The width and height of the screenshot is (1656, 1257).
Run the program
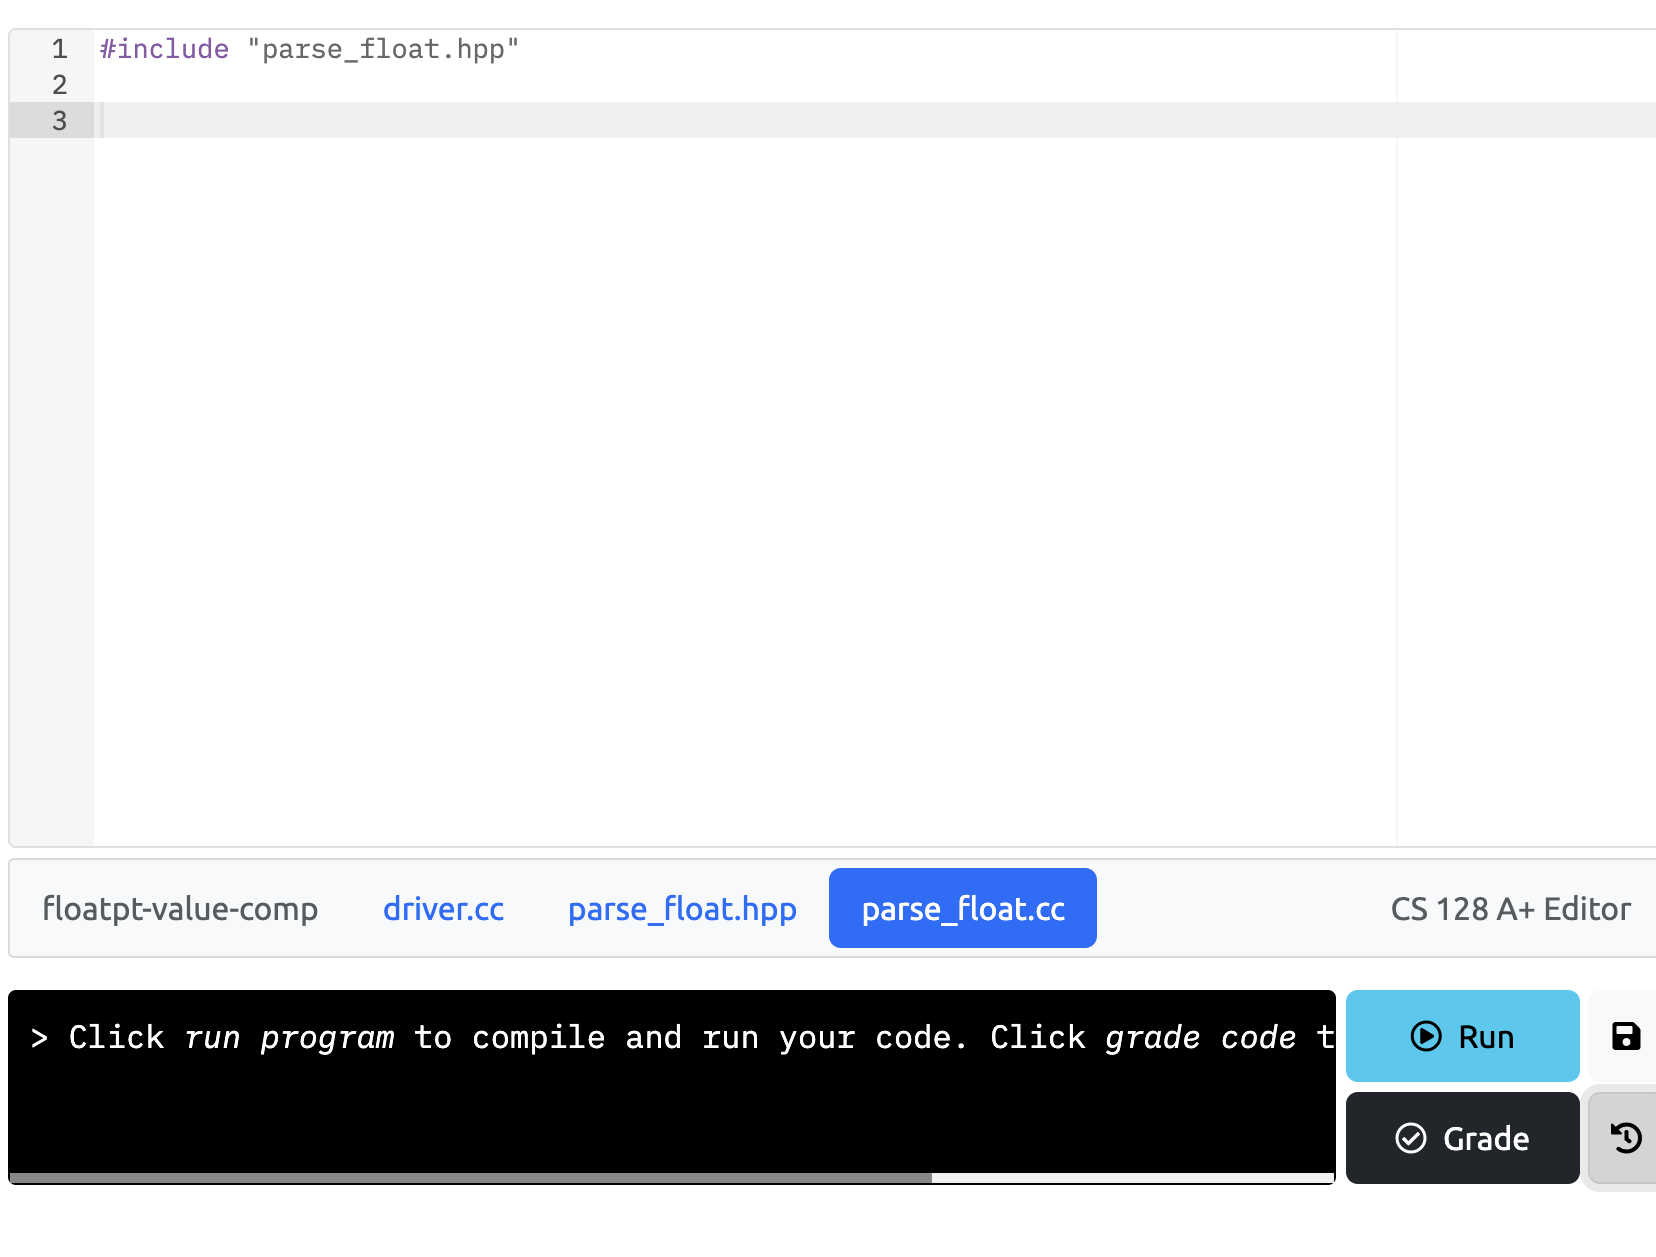pos(1461,1037)
